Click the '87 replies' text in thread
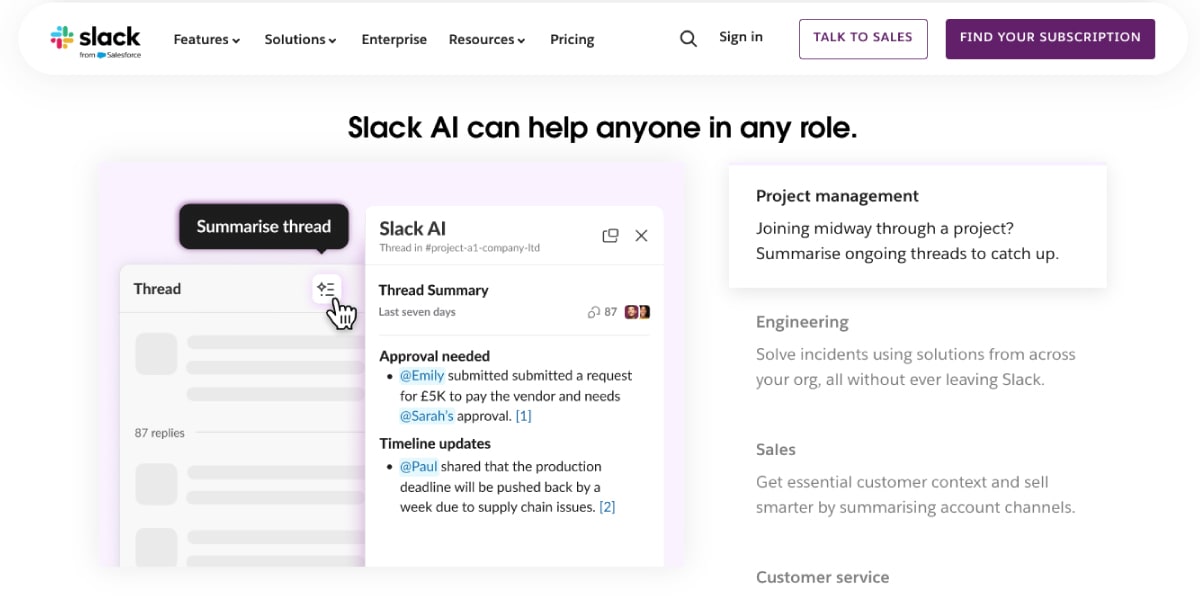Screen dimensions: 1200x600 (160, 433)
